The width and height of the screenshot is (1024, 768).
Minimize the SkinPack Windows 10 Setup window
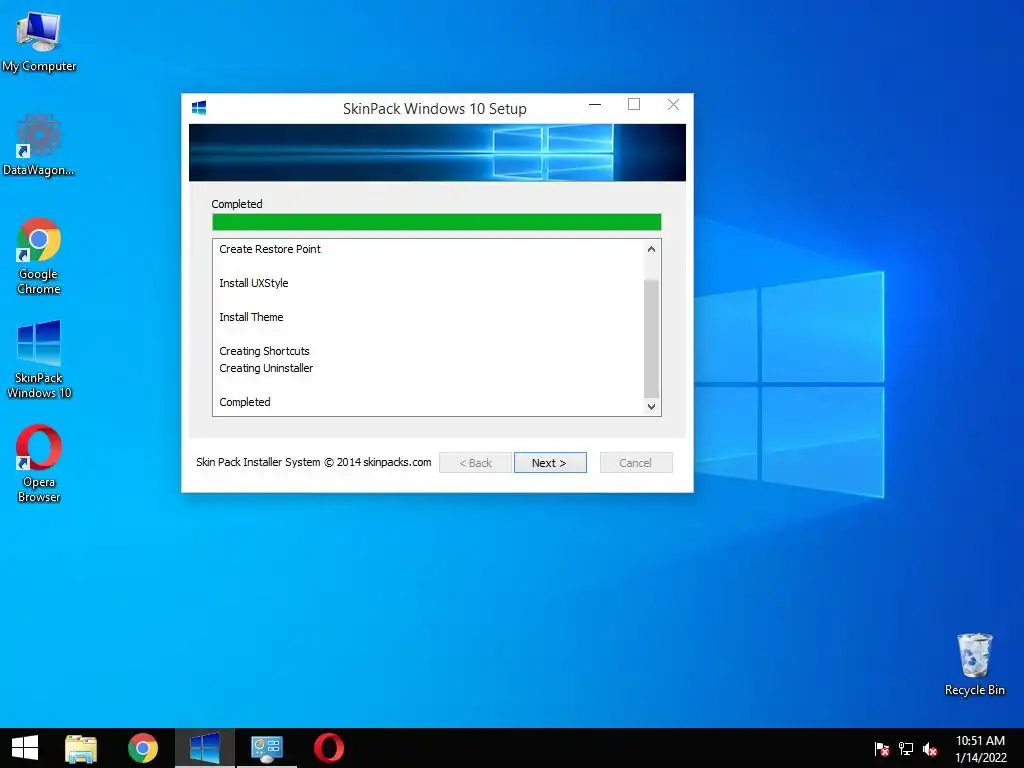click(x=595, y=104)
